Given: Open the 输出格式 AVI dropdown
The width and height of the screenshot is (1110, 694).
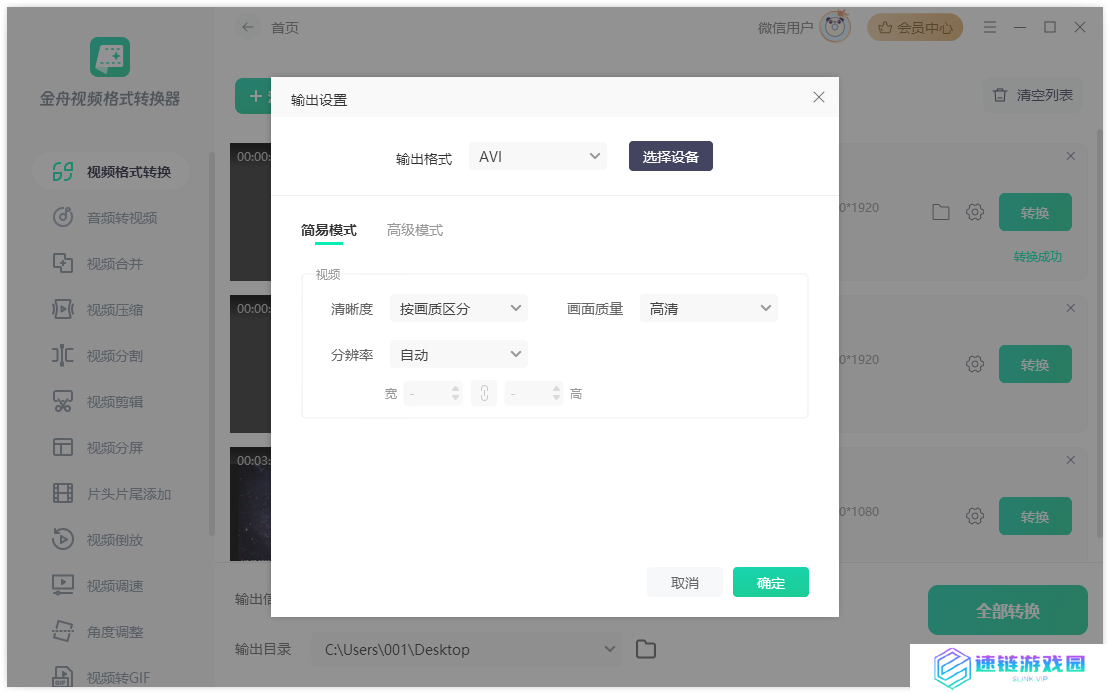Looking at the screenshot, I should pos(537,157).
